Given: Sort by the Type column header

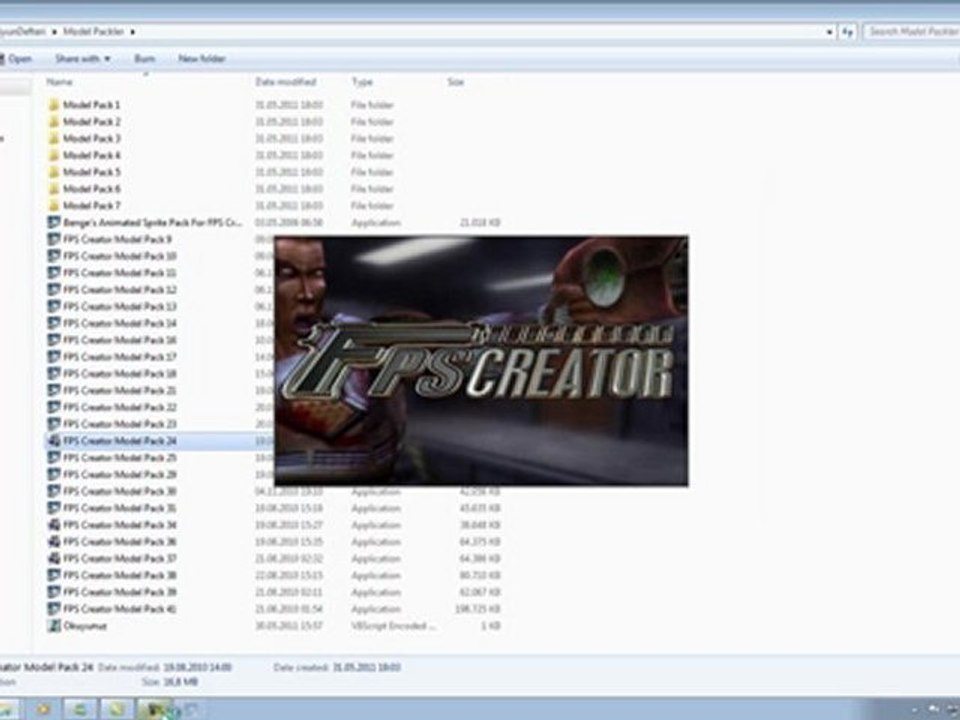Looking at the screenshot, I should (362, 81).
